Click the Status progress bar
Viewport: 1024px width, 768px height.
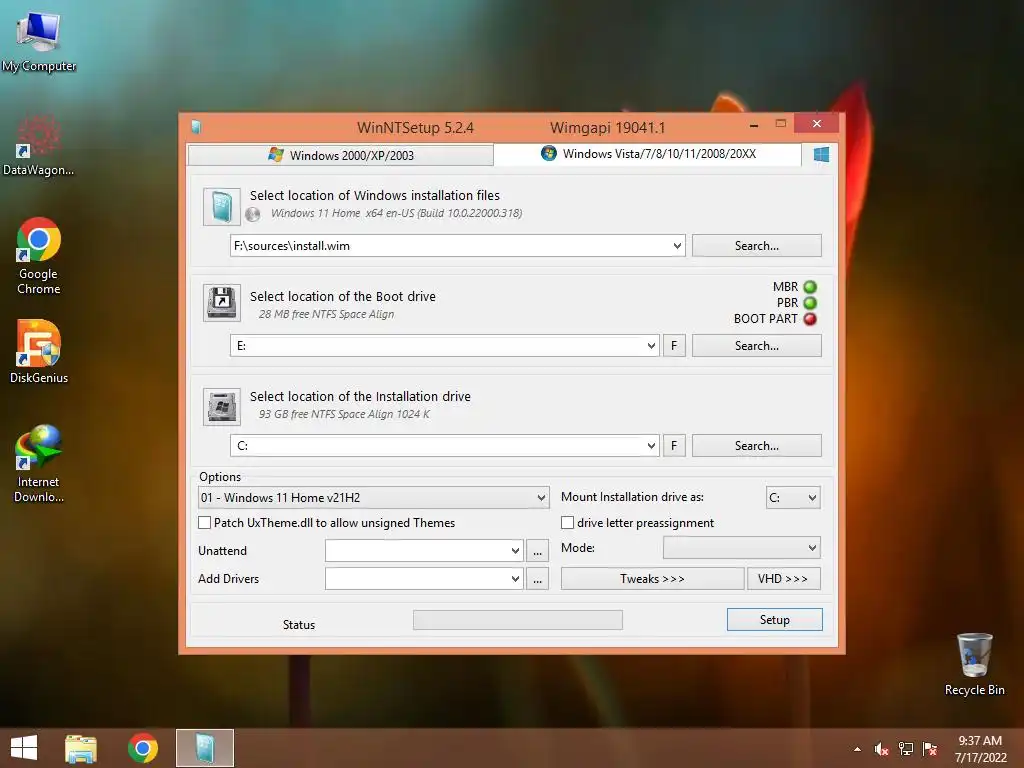(x=517, y=620)
